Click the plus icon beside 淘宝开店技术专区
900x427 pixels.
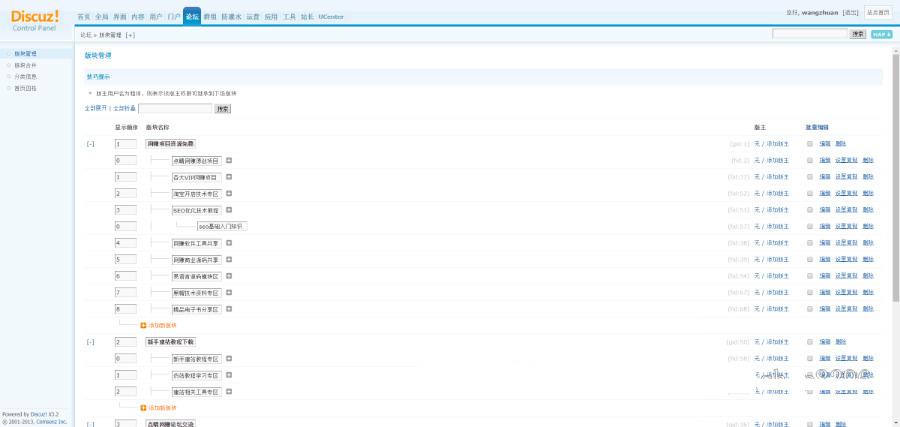(x=228, y=193)
